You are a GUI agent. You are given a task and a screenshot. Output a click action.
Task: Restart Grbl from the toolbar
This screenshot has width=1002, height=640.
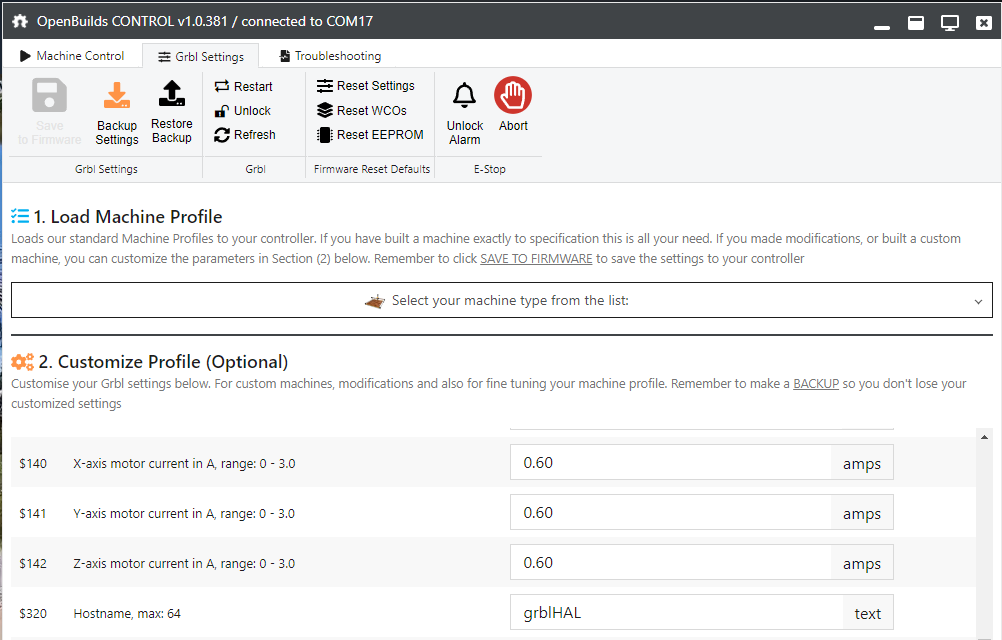click(x=243, y=87)
